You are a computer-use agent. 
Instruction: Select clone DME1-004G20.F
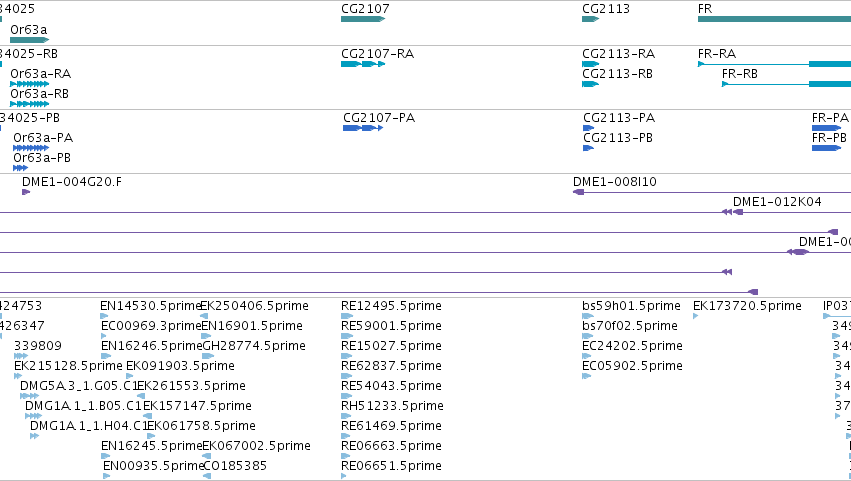pyautogui.click(x=26, y=192)
